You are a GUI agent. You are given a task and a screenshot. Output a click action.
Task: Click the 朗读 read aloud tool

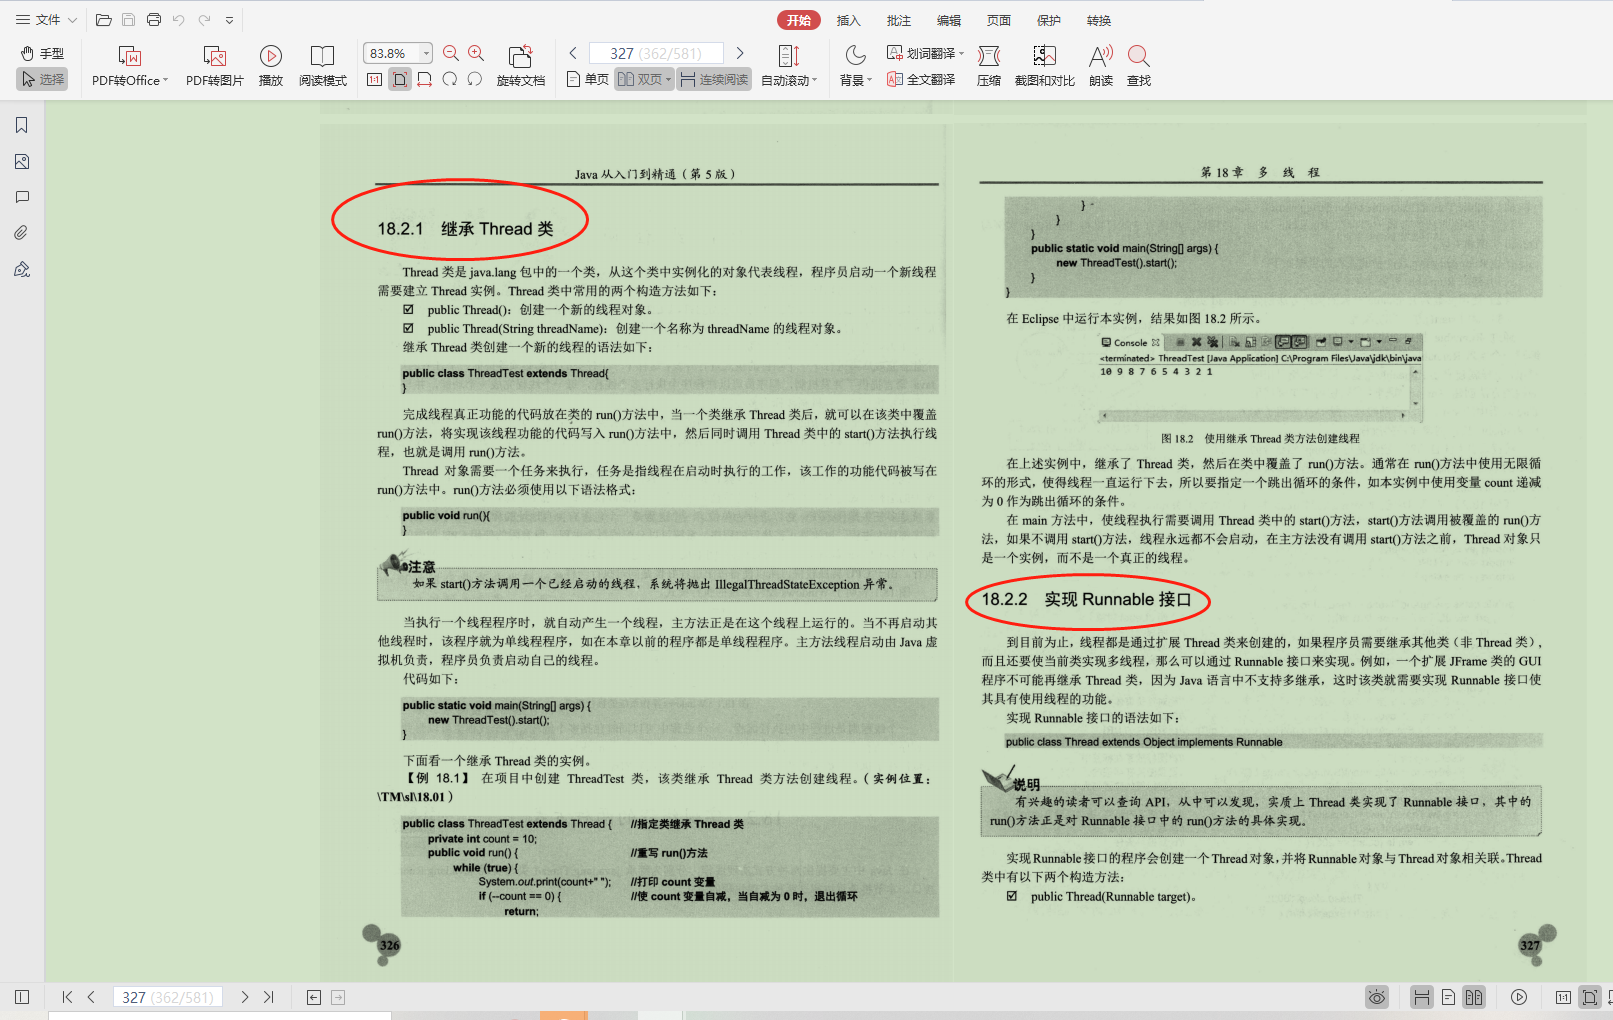click(x=1101, y=66)
